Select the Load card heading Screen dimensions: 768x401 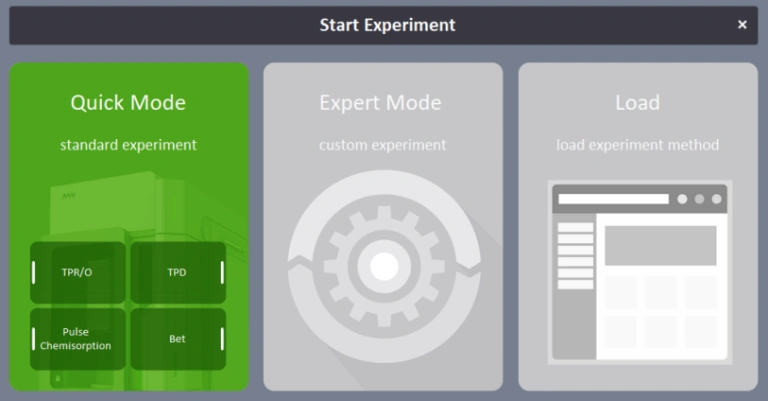(637, 103)
